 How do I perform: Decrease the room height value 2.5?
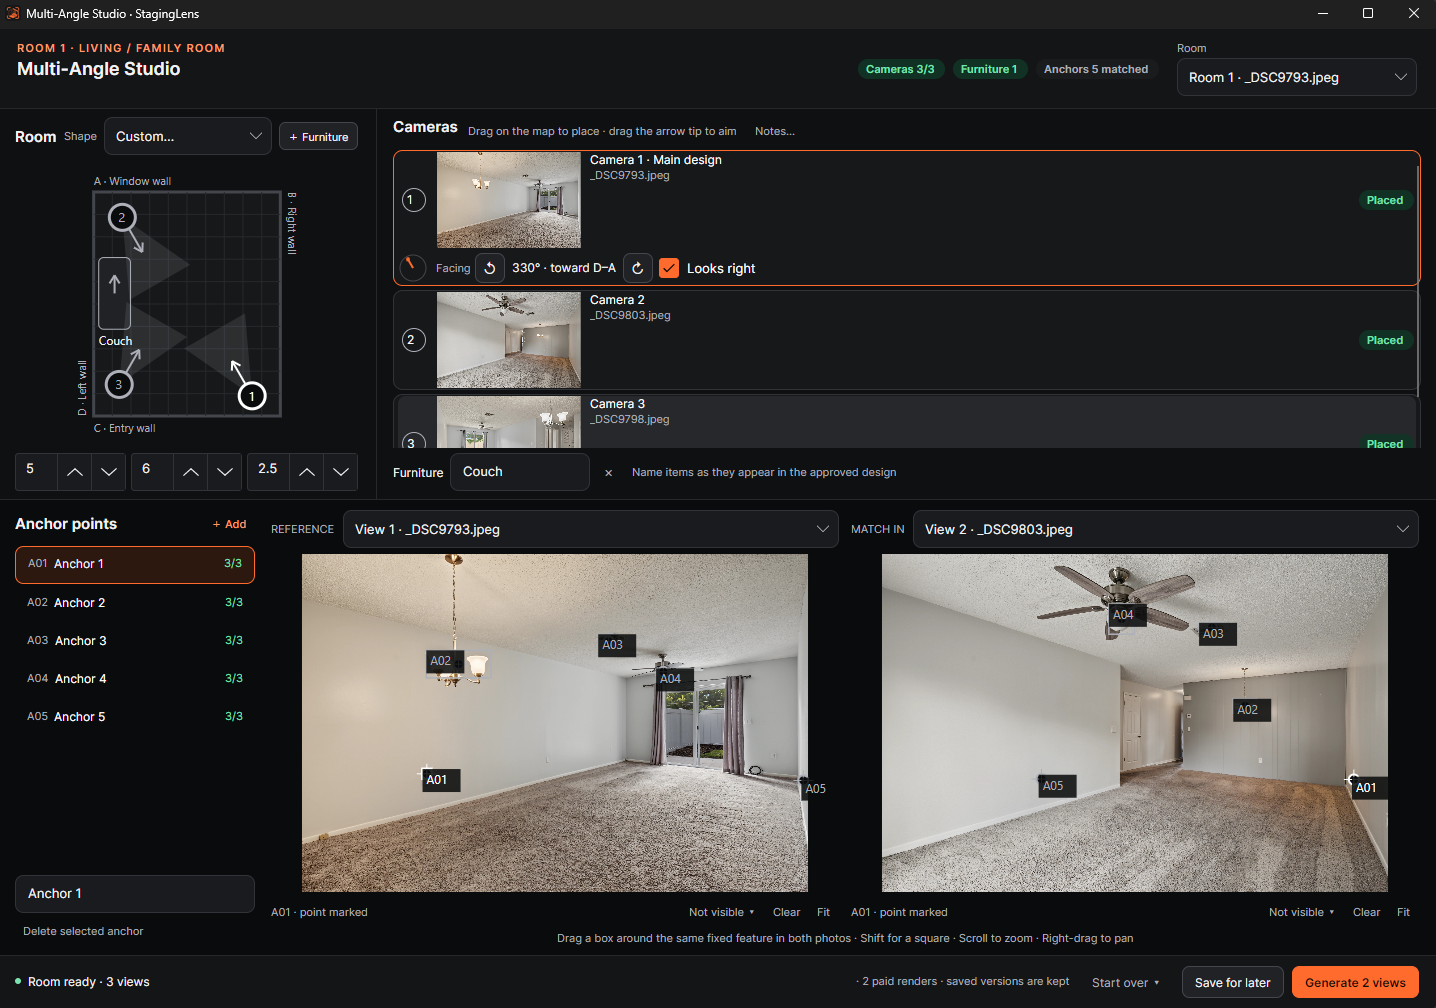[x=341, y=472]
